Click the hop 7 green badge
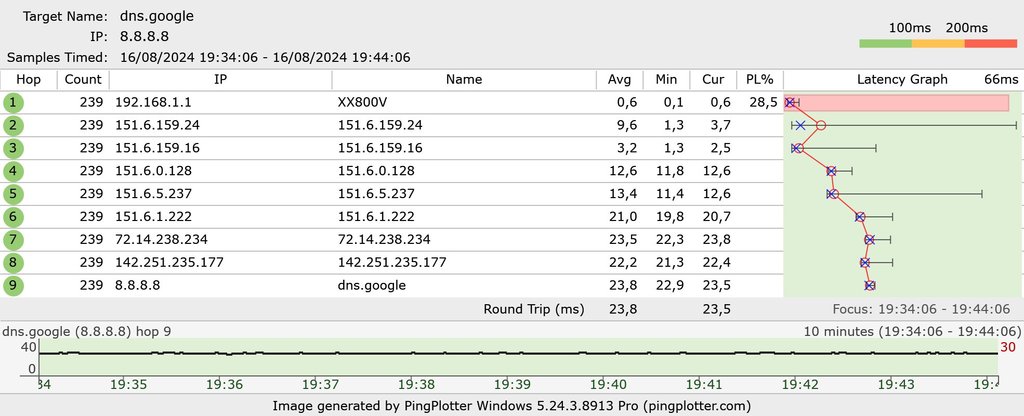 pos(13,240)
